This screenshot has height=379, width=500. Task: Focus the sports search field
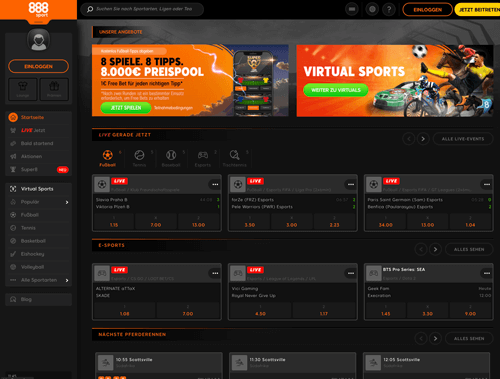pyautogui.click(x=143, y=9)
